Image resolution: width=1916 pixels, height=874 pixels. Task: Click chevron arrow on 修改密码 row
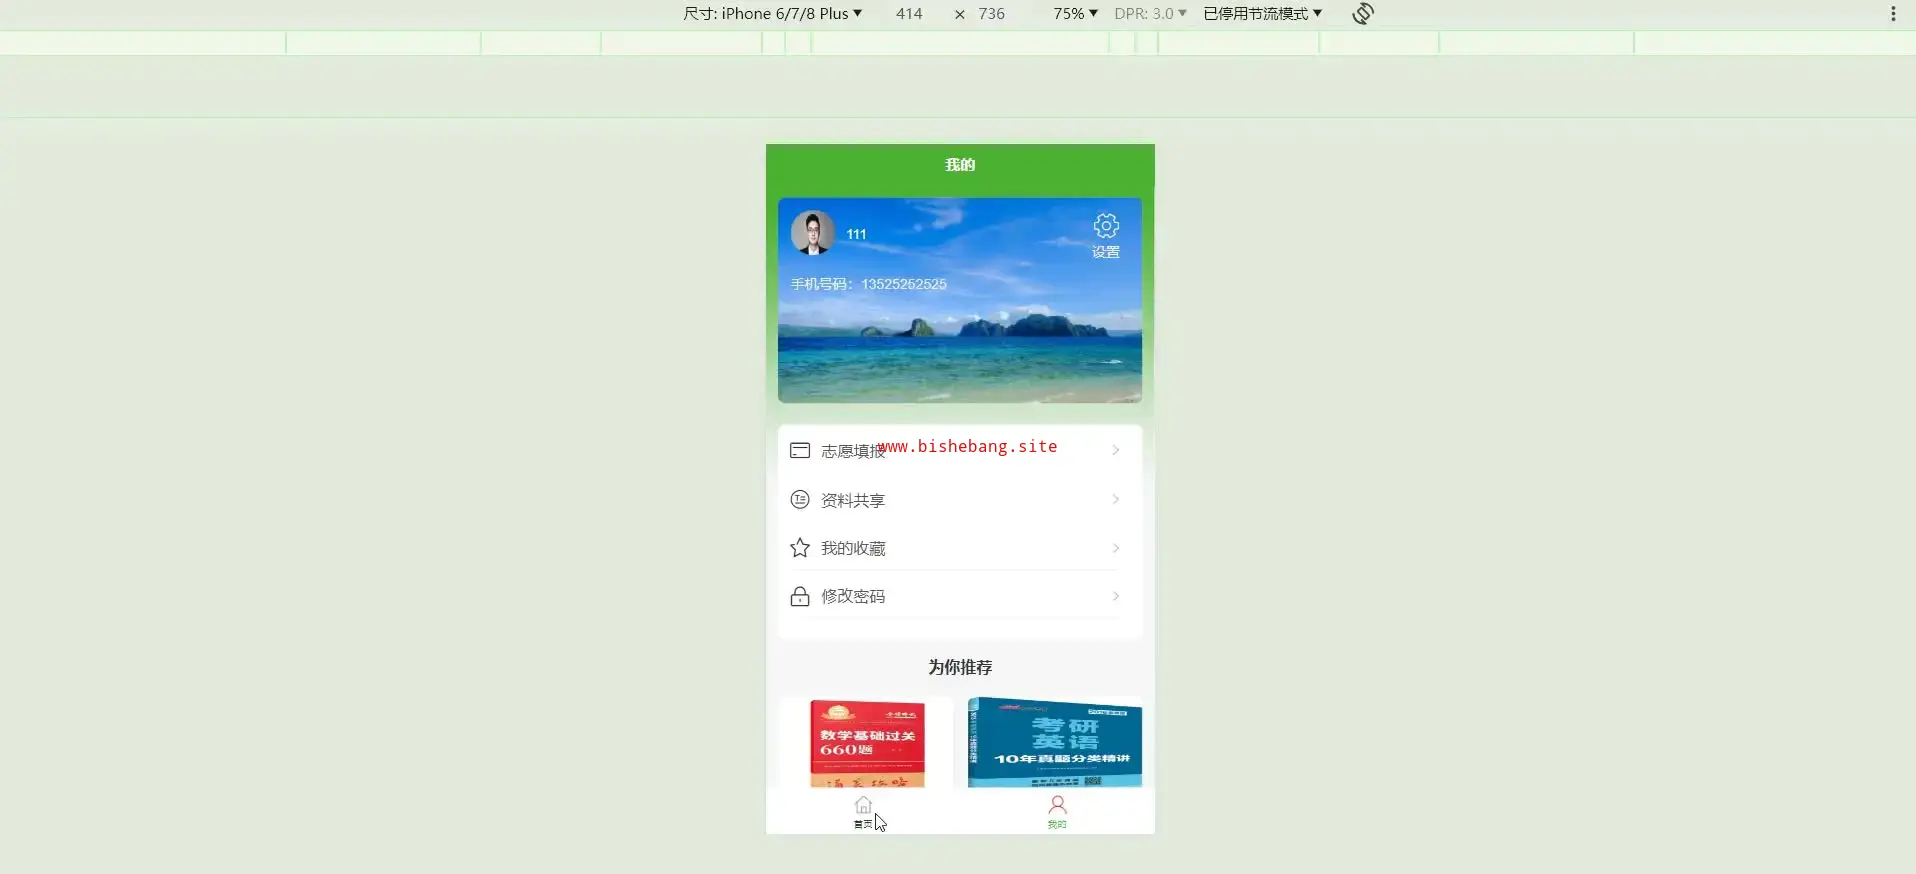[1116, 596]
